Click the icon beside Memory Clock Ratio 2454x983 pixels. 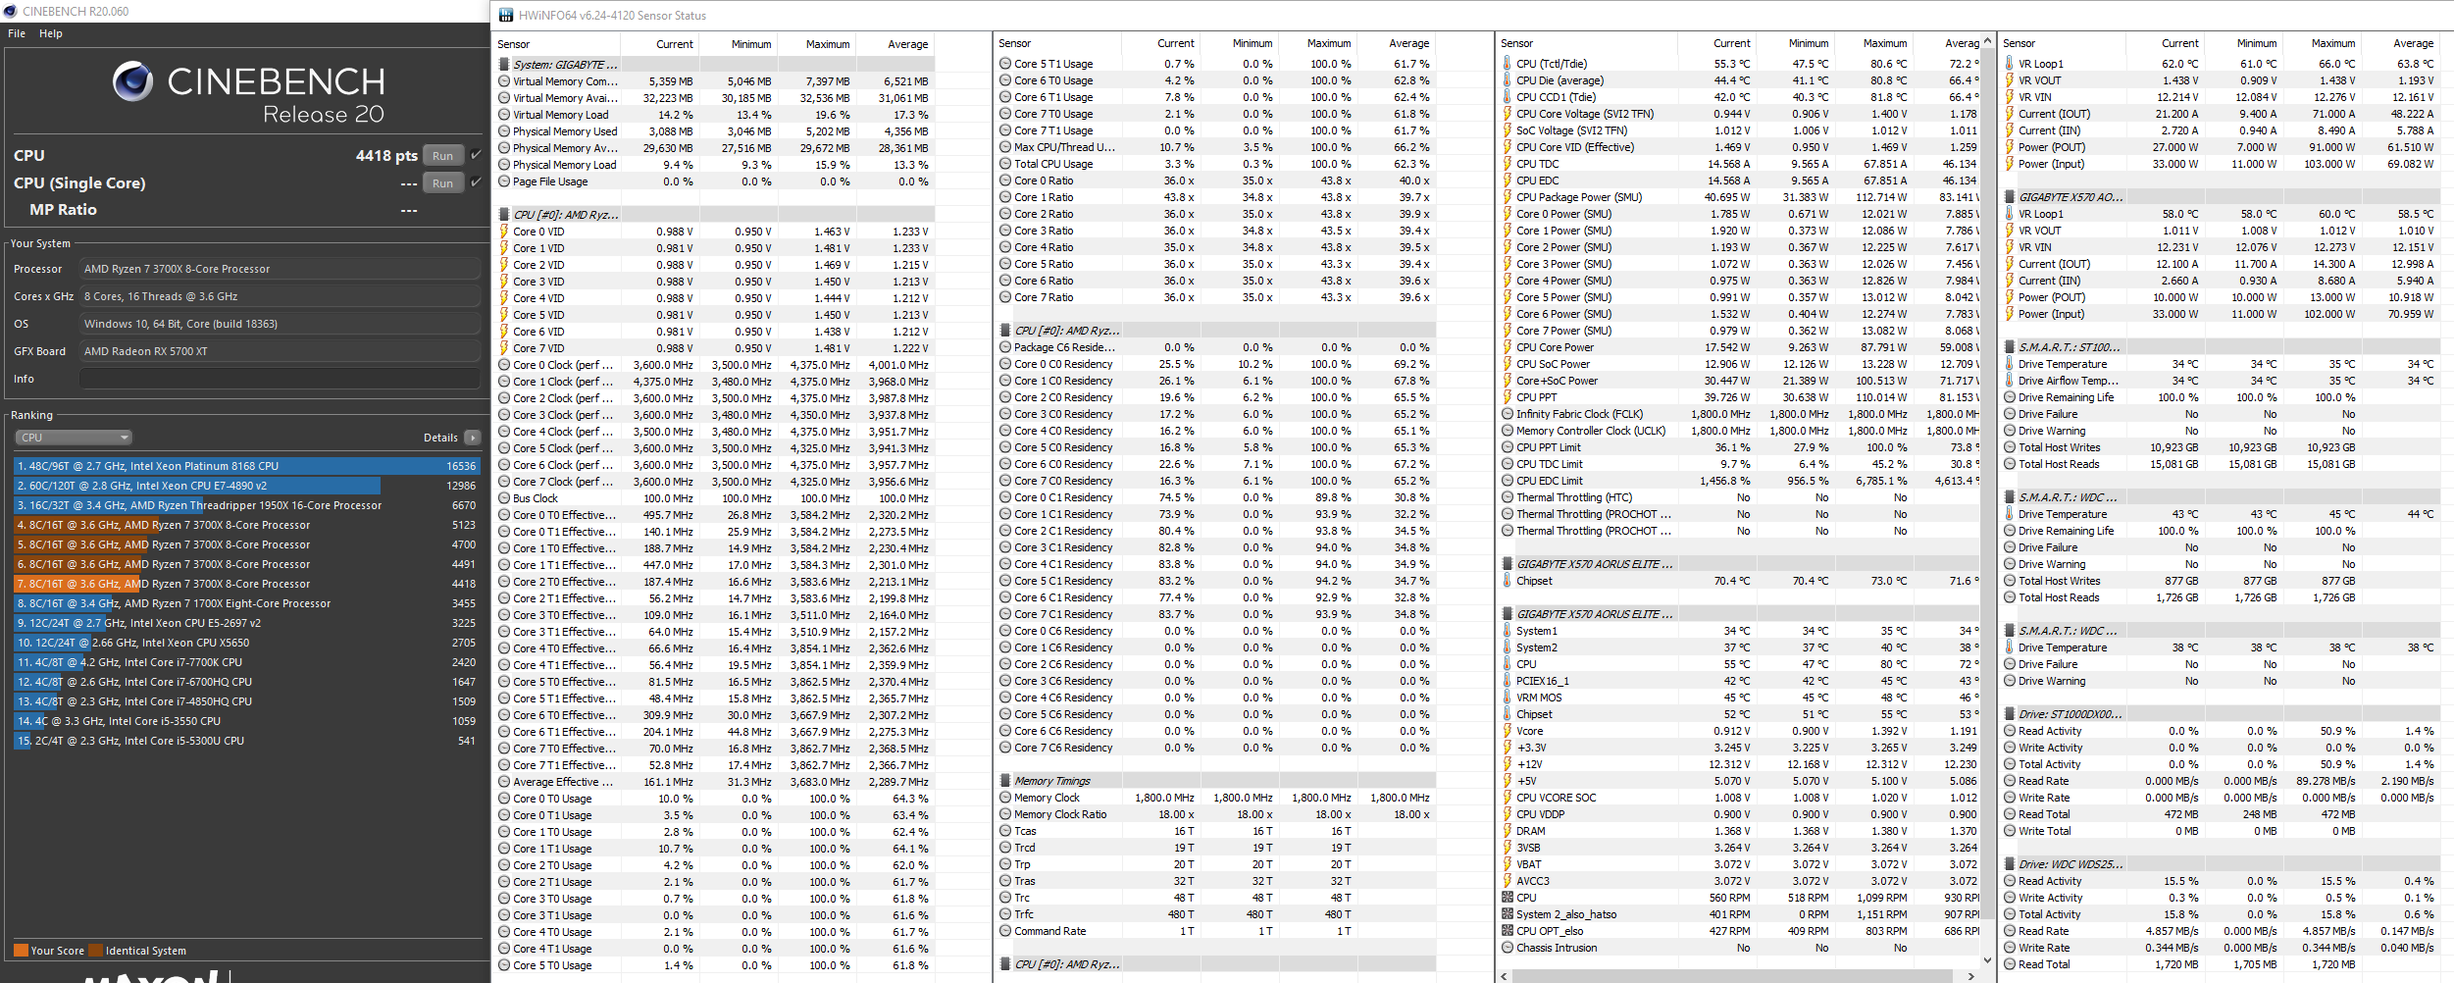point(1005,814)
